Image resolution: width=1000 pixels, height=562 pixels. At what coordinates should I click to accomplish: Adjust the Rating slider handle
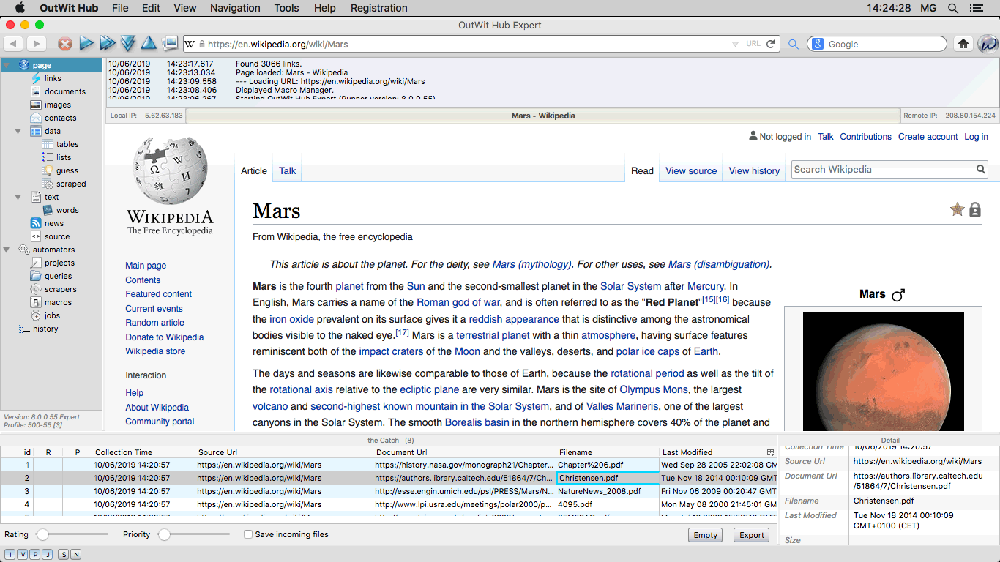[43, 535]
